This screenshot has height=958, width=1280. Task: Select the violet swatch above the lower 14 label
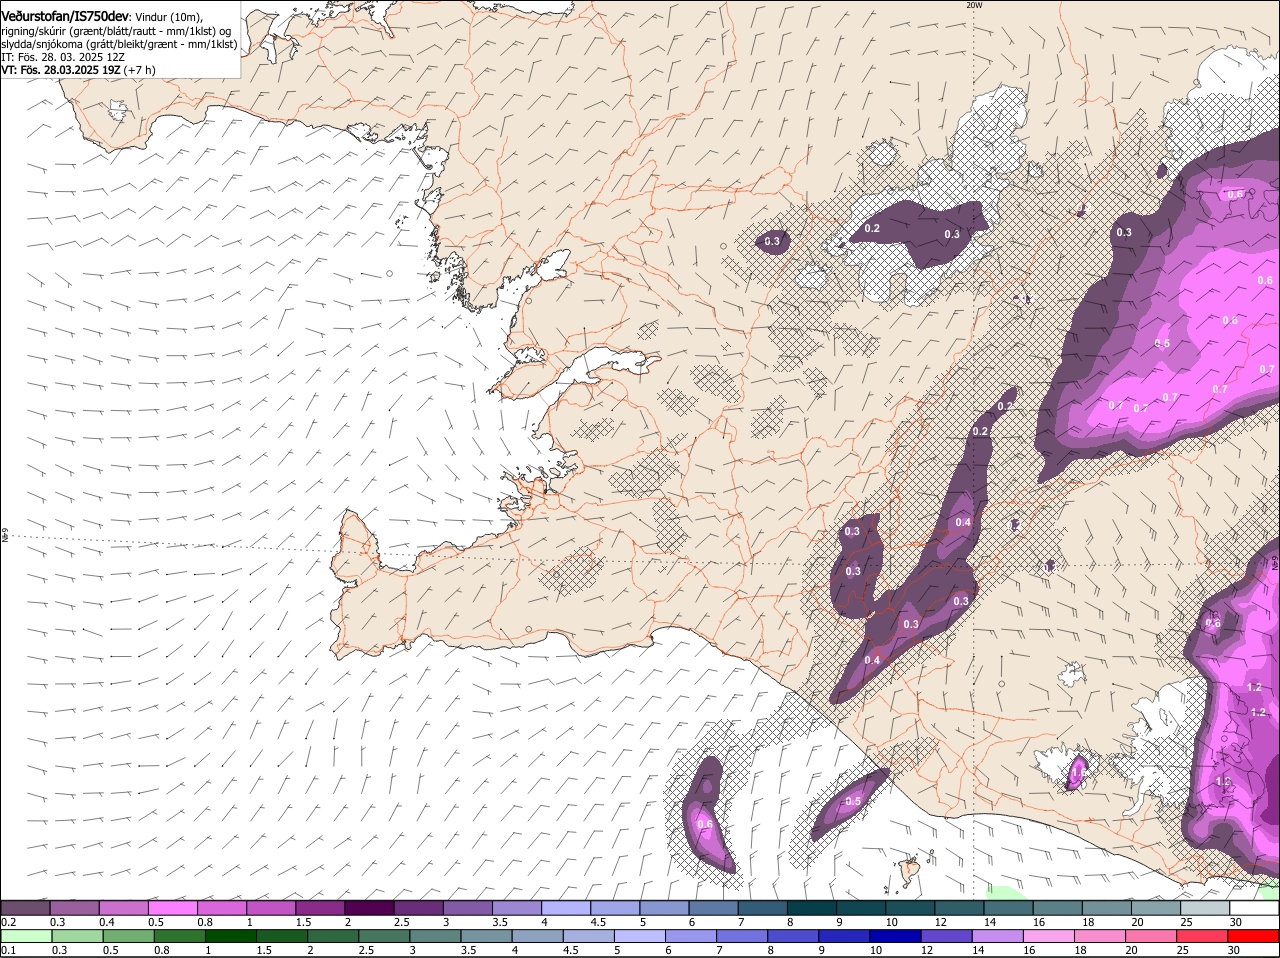(x=997, y=936)
